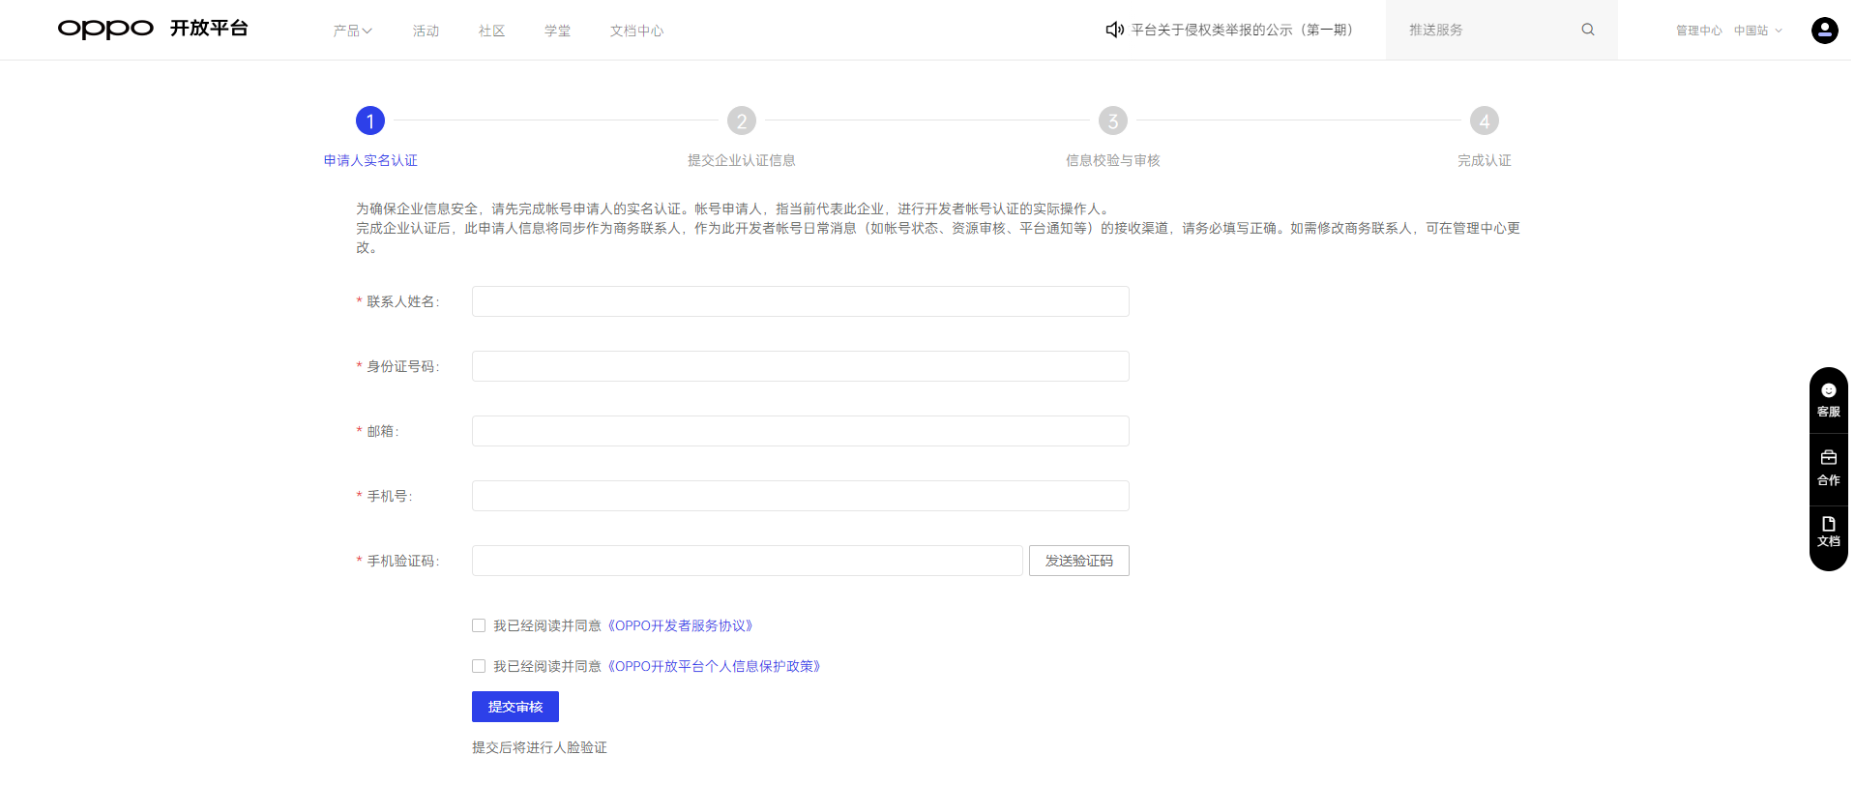The height and width of the screenshot is (801, 1851).
Task: Go to the 社区 menu item
Action: 491,31
